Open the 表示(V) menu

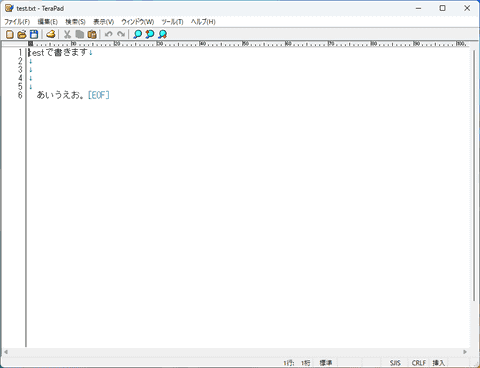point(103,22)
